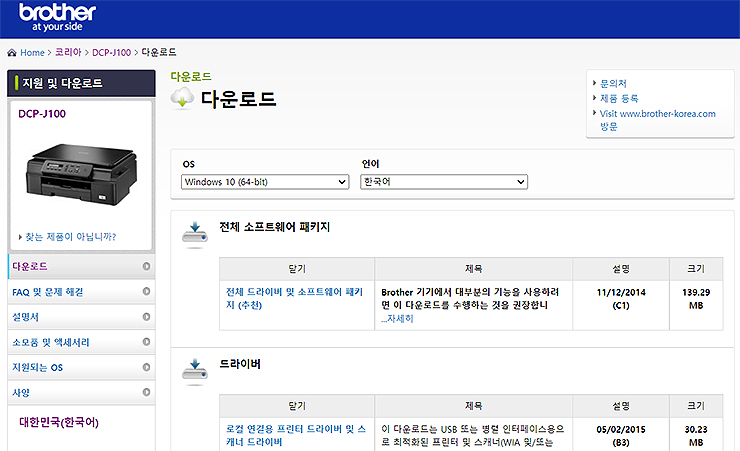Open the Home breadcrumb link
Viewport: 740px width, 451px height.
(x=32, y=52)
